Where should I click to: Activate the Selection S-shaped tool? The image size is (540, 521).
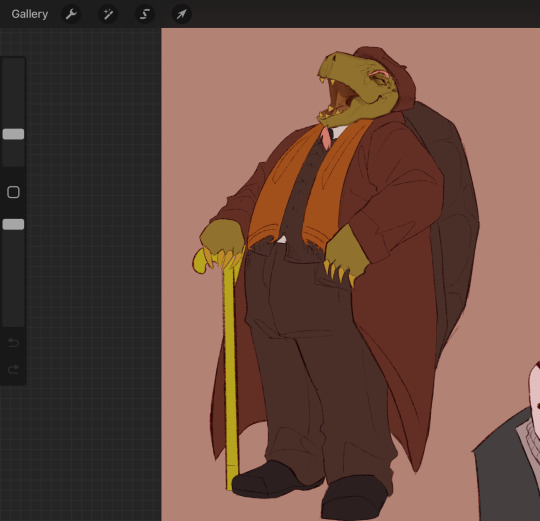click(145, 14)
